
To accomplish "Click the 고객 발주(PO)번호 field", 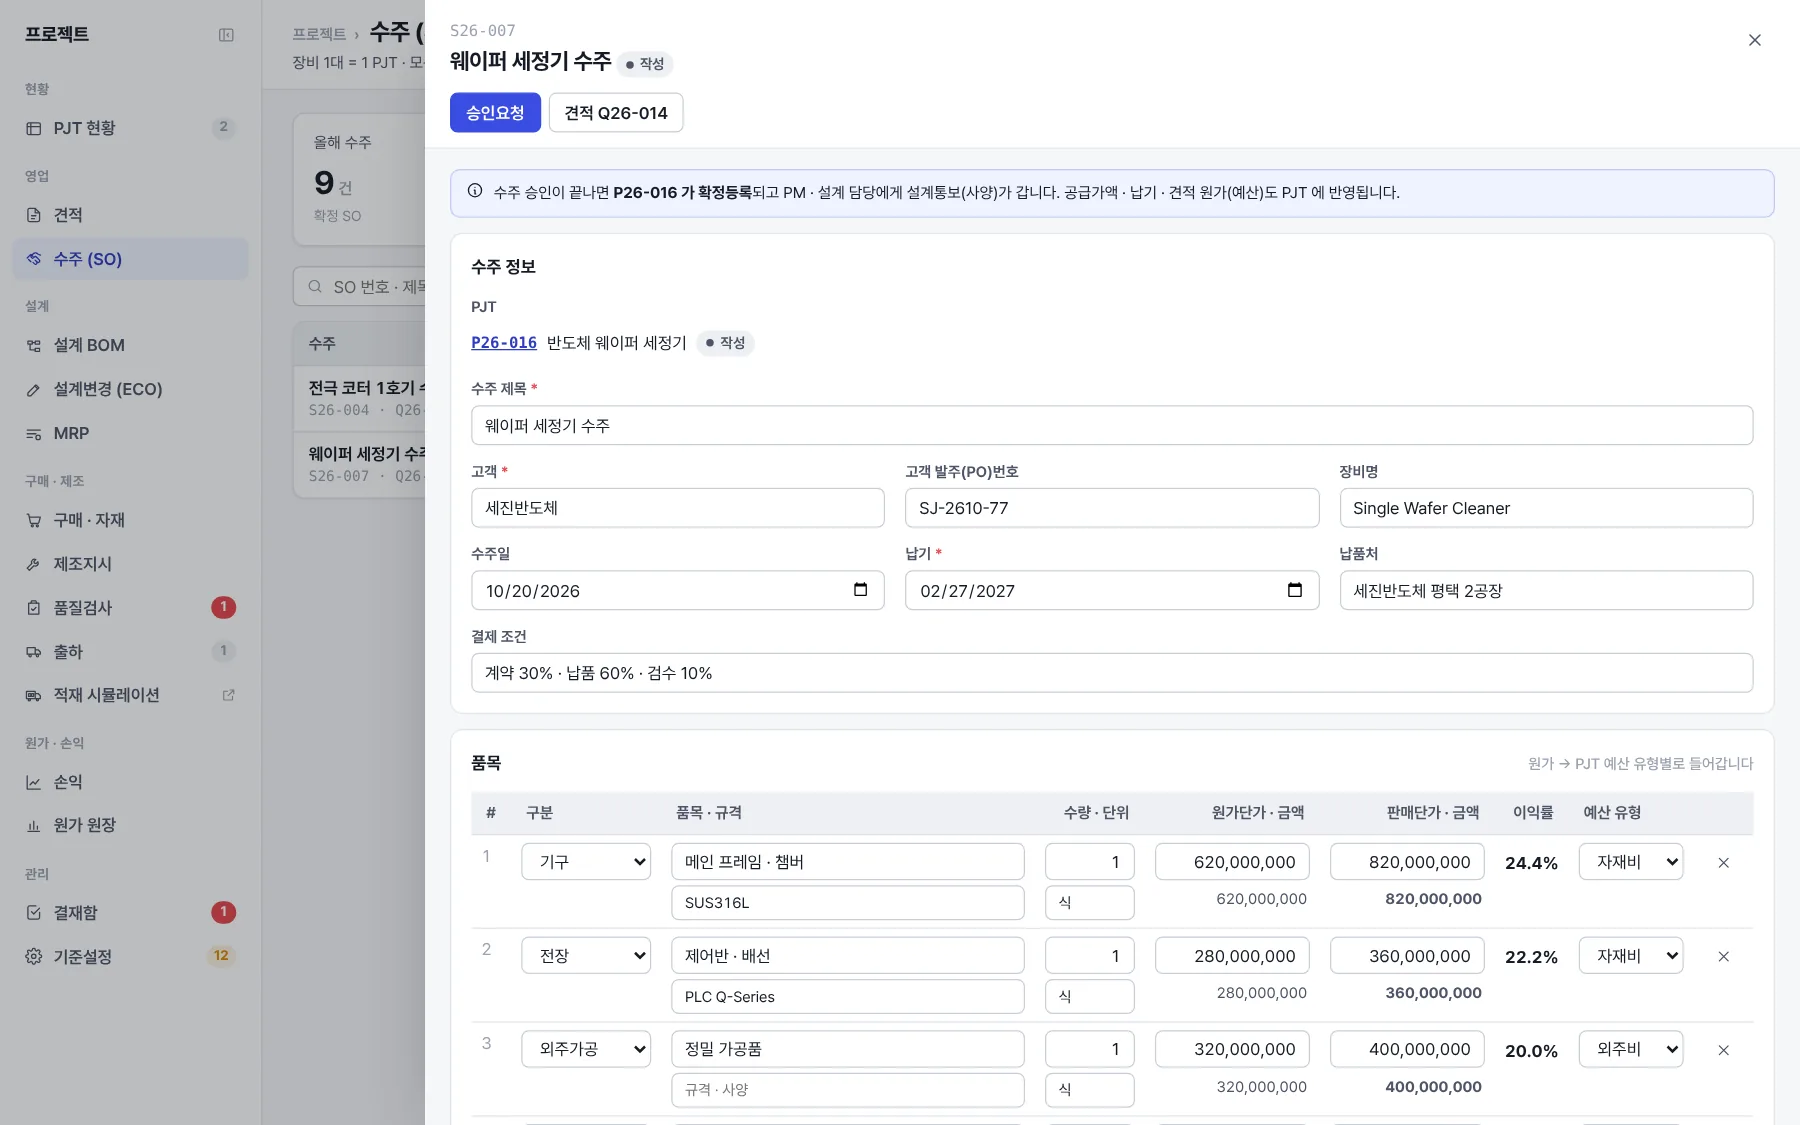I will click(1112, 508).
